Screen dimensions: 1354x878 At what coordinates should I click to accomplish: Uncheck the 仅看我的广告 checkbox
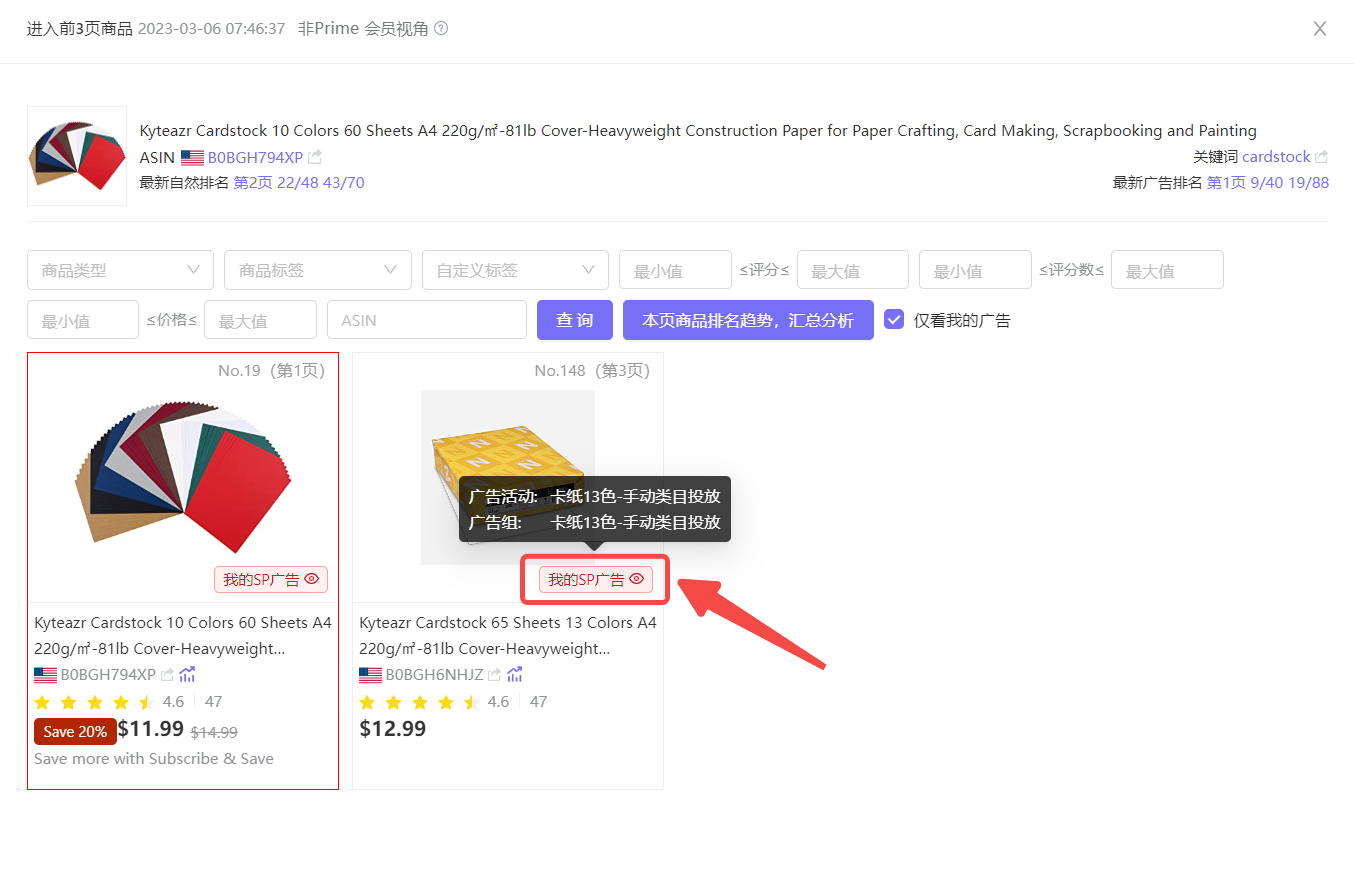893,319
